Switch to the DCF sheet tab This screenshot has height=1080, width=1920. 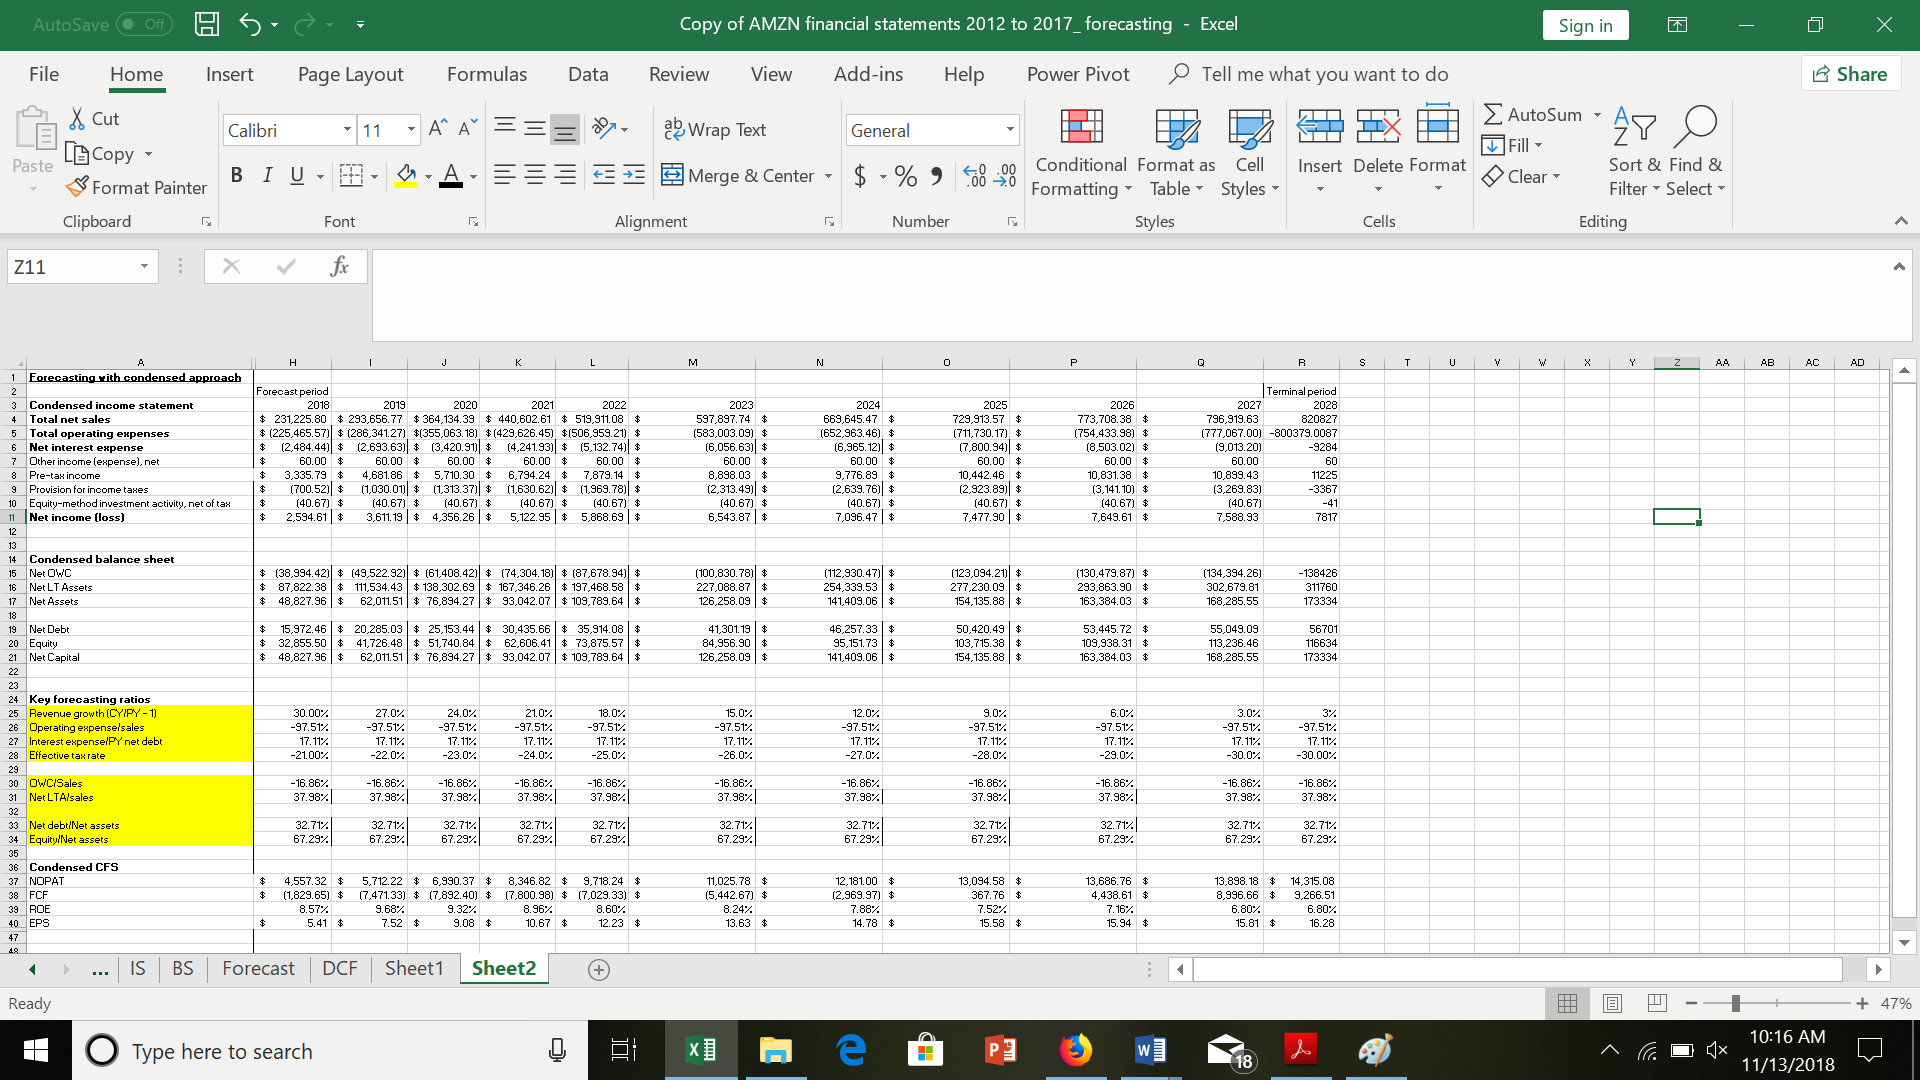(x=340, y=968)
